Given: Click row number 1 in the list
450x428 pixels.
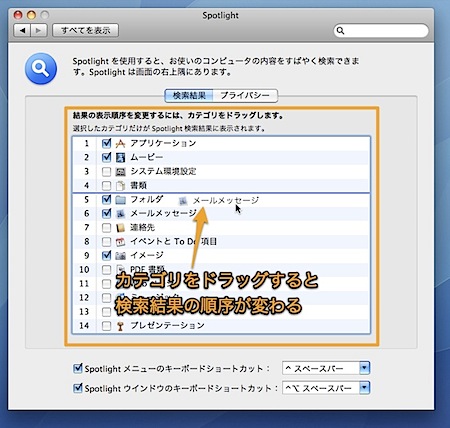Looking at the screenshot, I should (86, 143).
